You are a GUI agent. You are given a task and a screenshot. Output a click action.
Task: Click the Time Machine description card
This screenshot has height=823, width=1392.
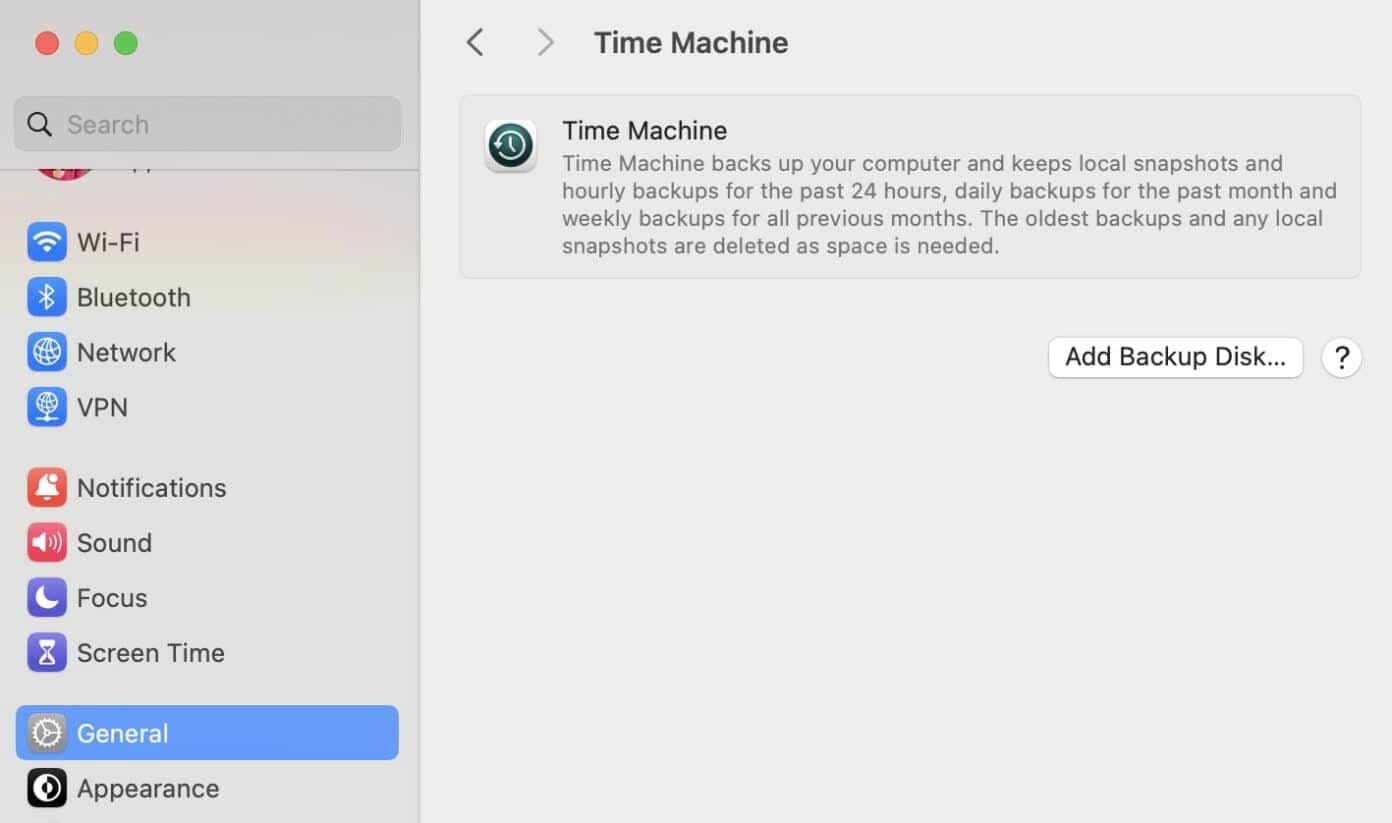pos(910,186)
